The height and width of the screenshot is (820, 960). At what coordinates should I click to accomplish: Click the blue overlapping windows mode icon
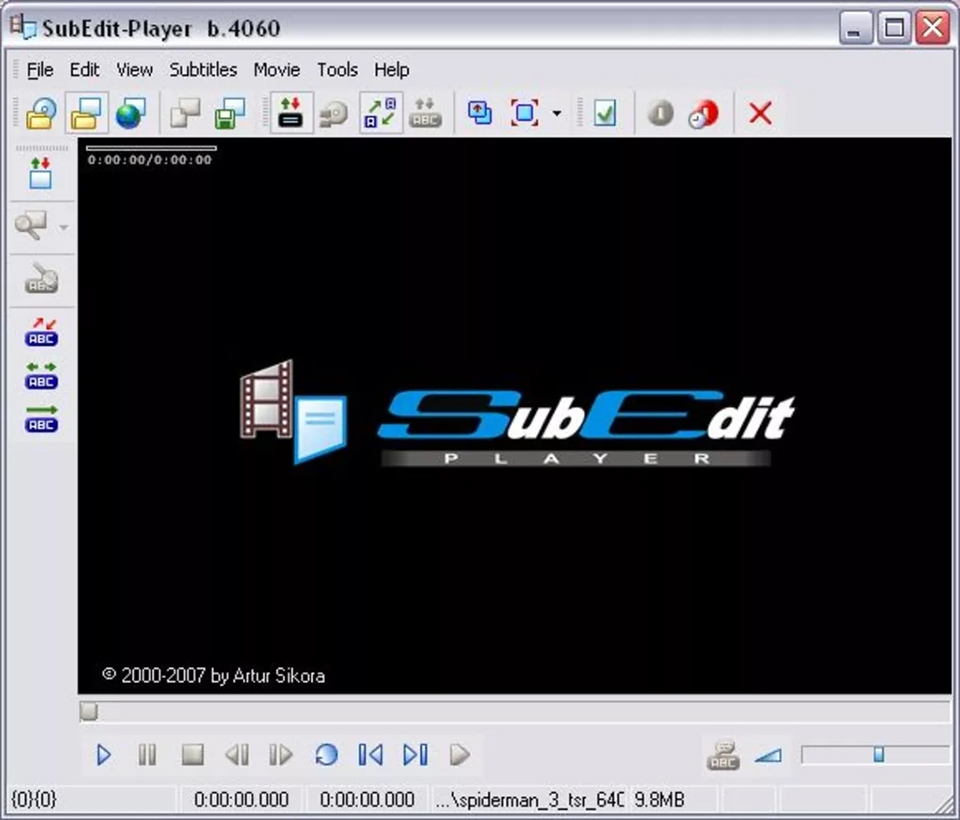pos(479,113)
